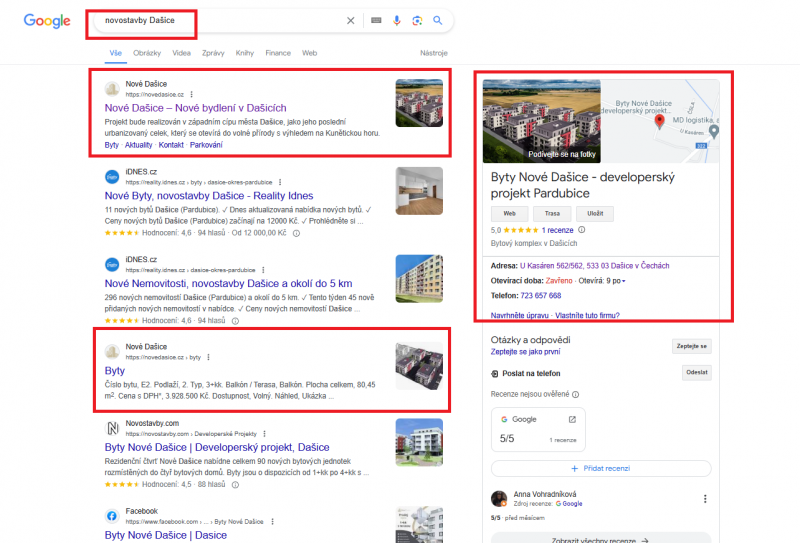Start voice search with microphone icon
Screen dimensions: 800x543
(396, 20)
